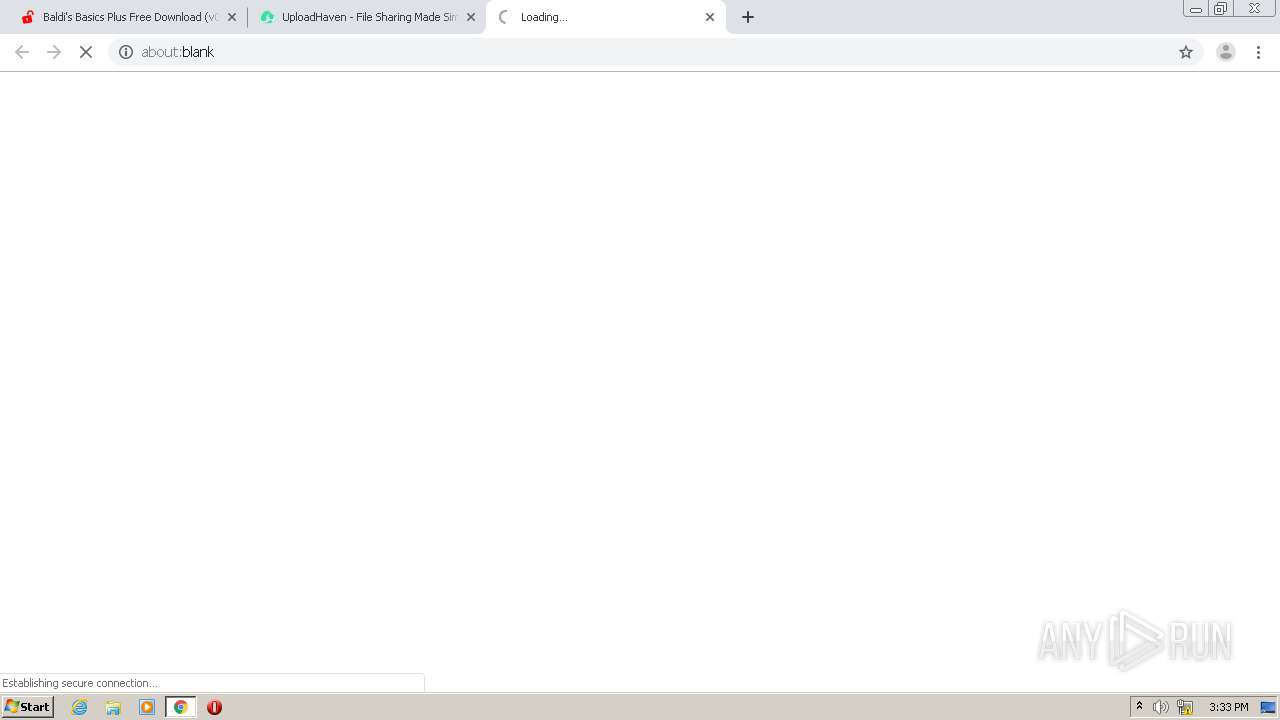Go back to previous page
1280x720 pixels.
tap(22, 52)
